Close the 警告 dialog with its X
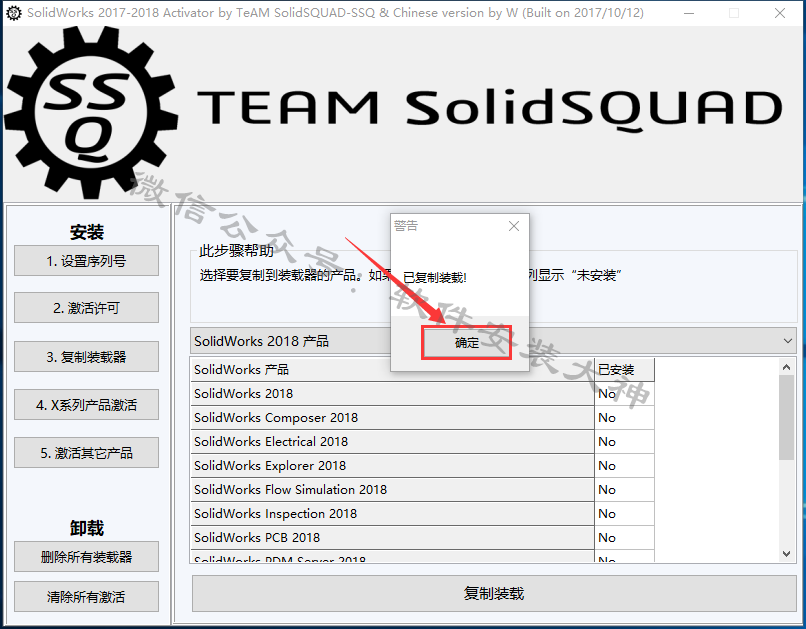 [x=514, y=226]
